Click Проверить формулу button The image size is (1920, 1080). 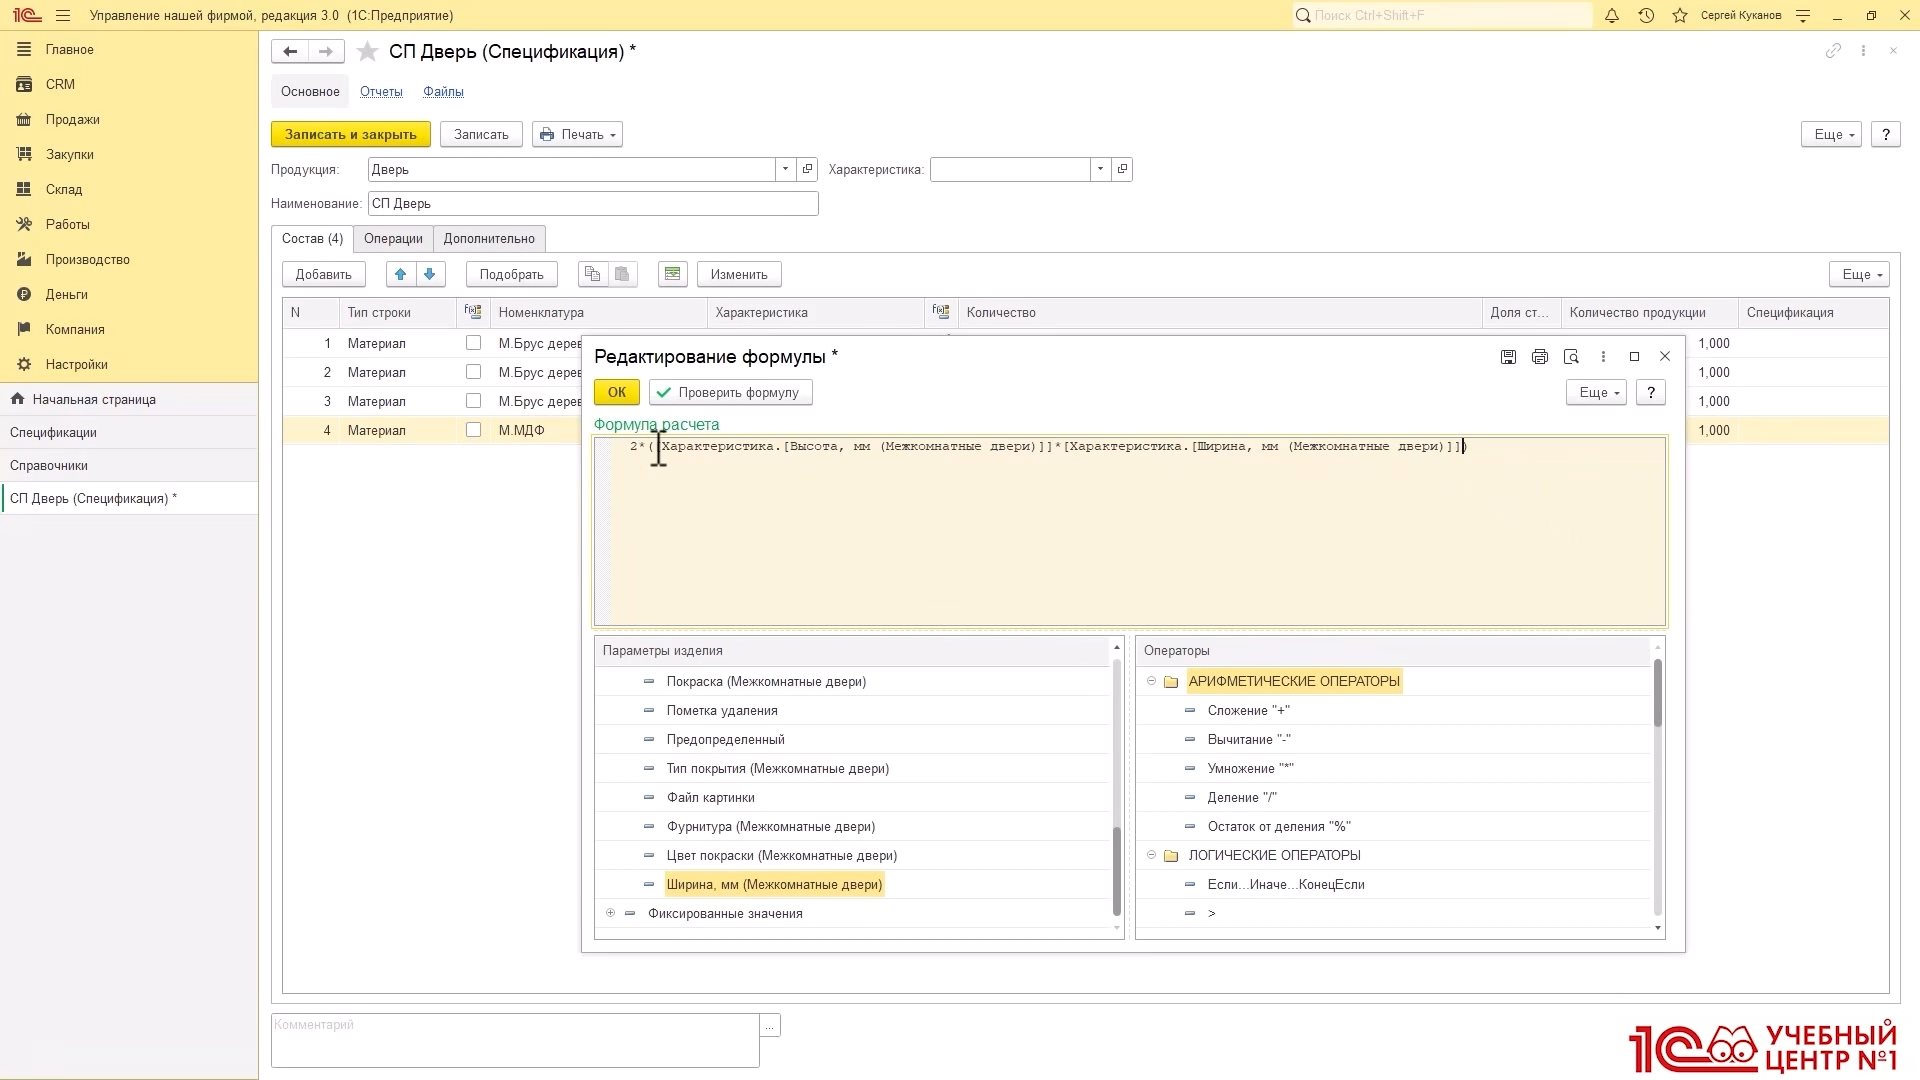pyautogui.click(x=730, y=392)
